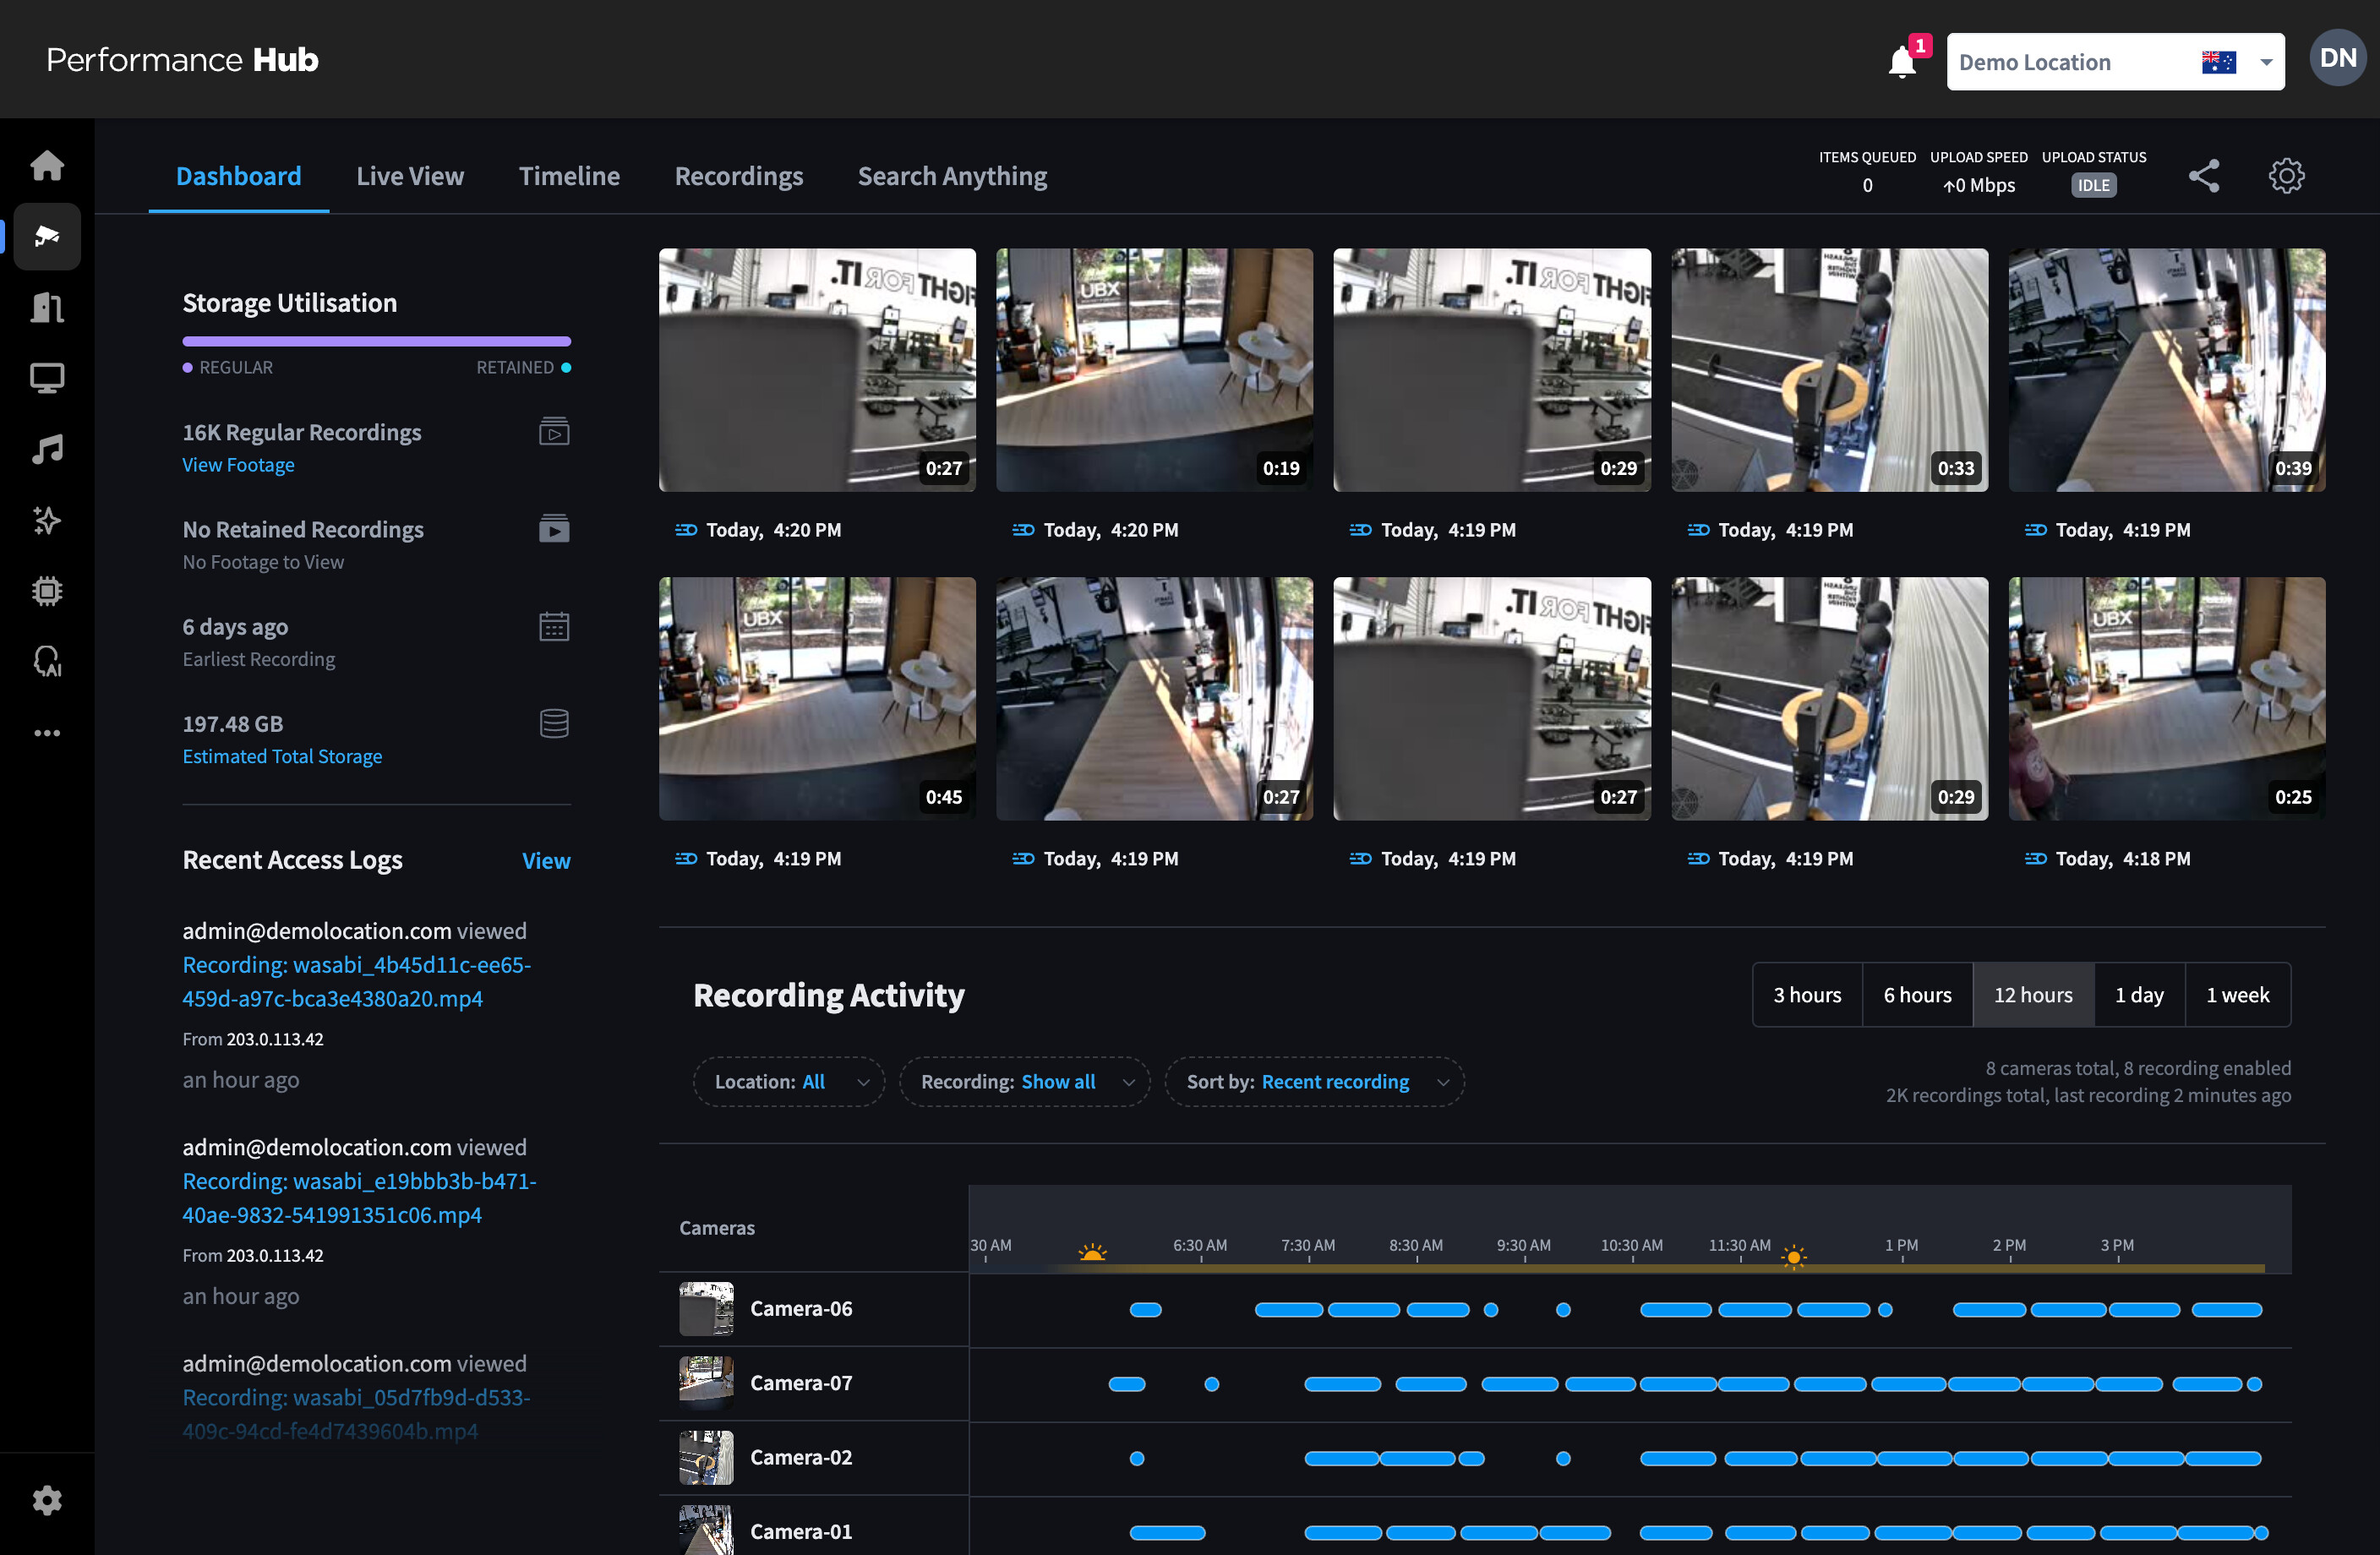2380x1555 pixels.
Task: Select the 3 hours range
Action: [x=1807, y=994]
